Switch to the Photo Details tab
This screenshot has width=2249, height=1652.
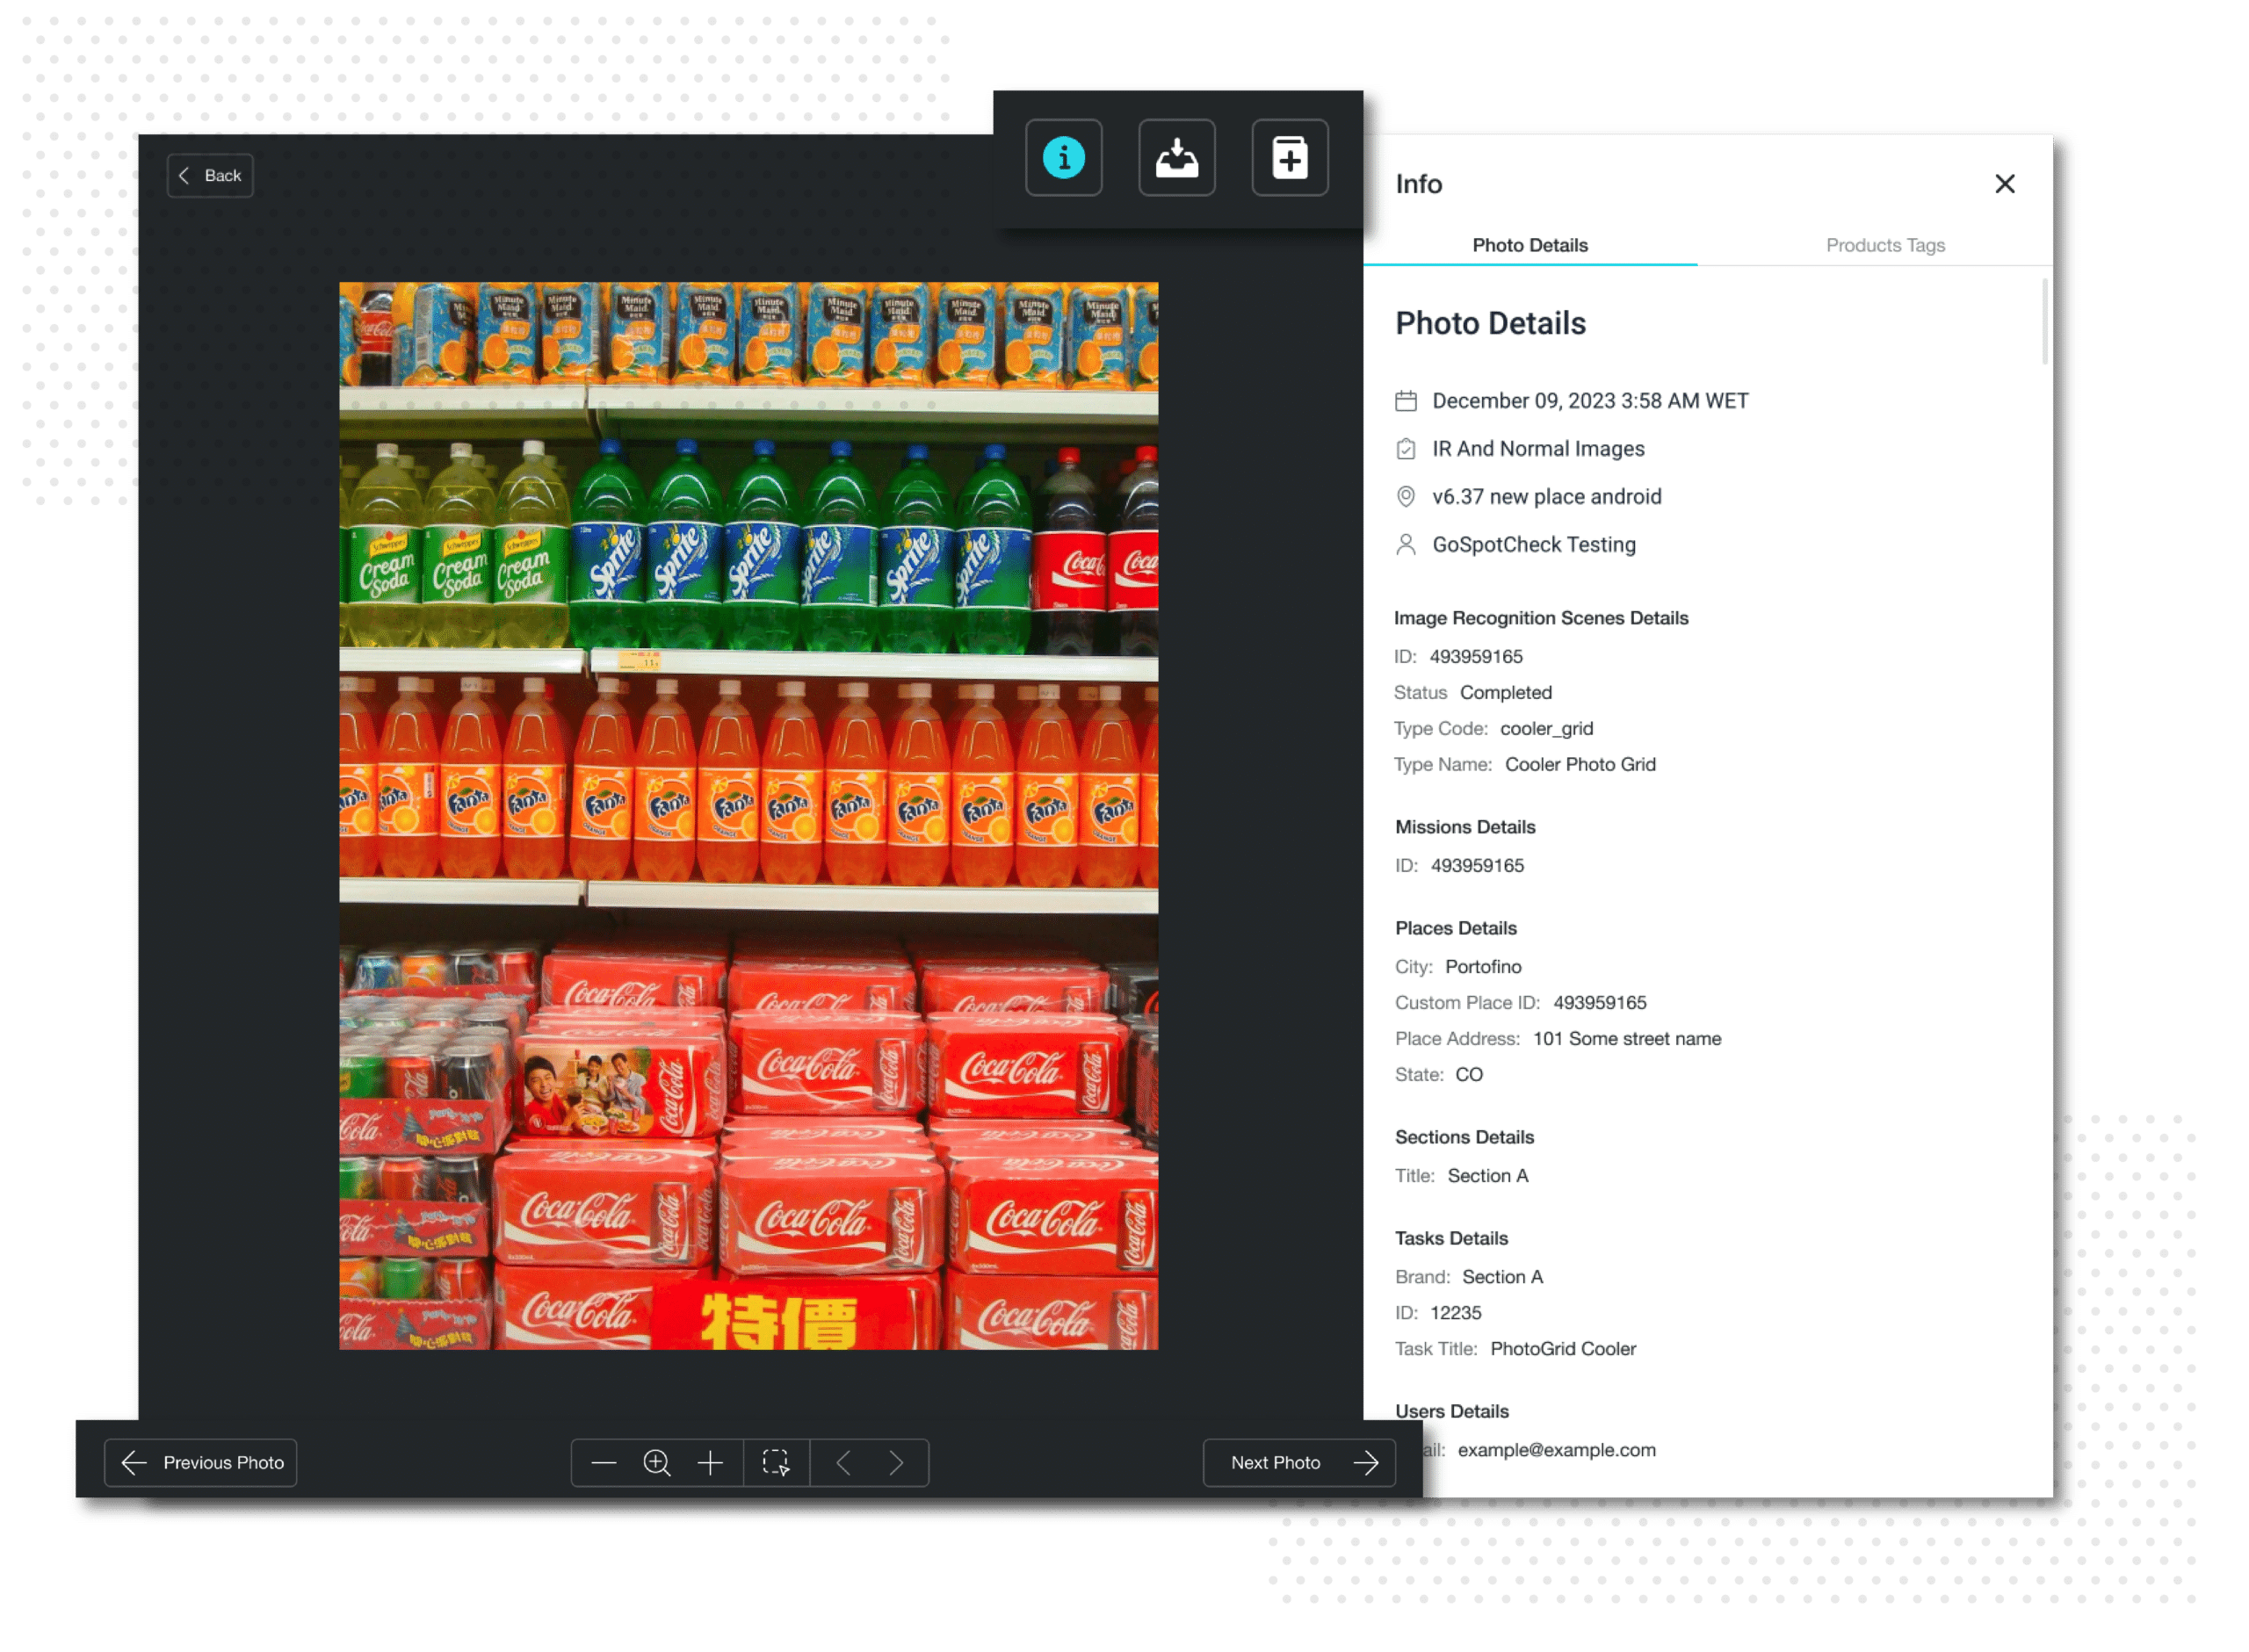(x=1529, y=245)
